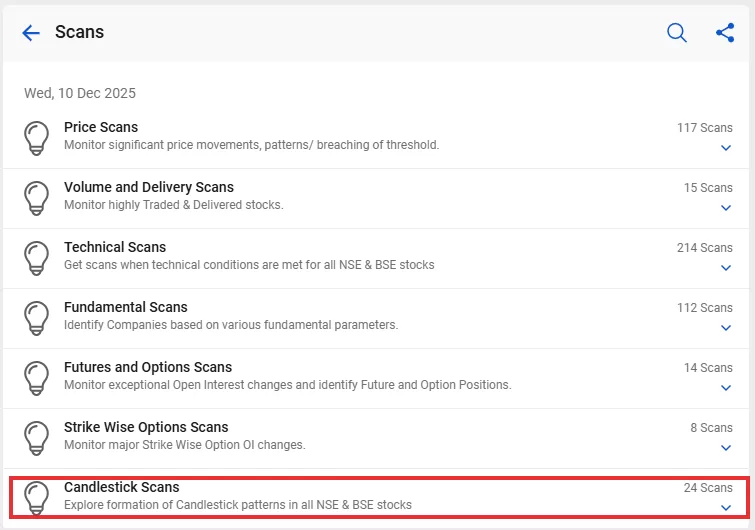
Task: Expand the Technical Scans chevron
Action: 726,268
